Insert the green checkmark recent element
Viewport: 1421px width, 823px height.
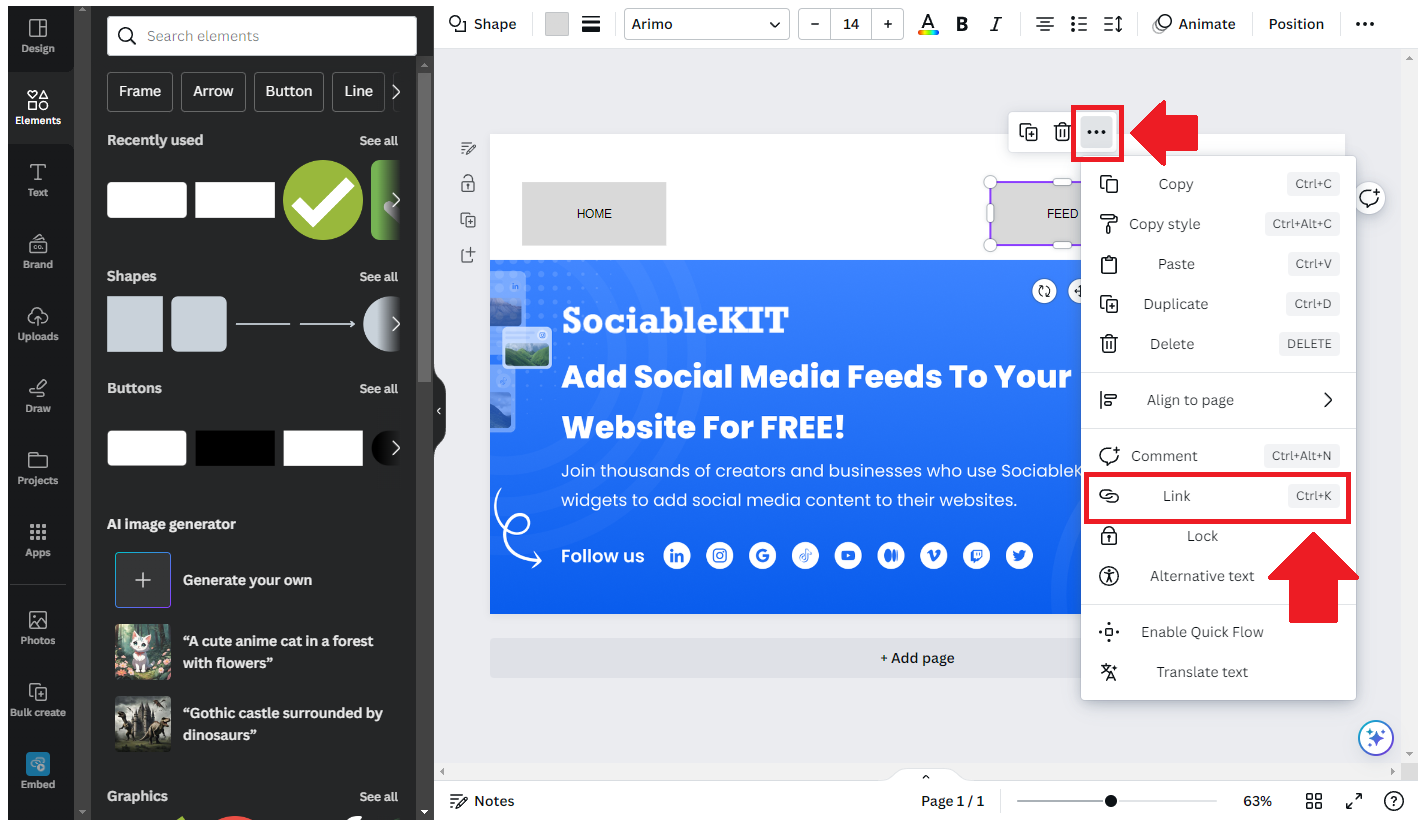click(323, 200)
